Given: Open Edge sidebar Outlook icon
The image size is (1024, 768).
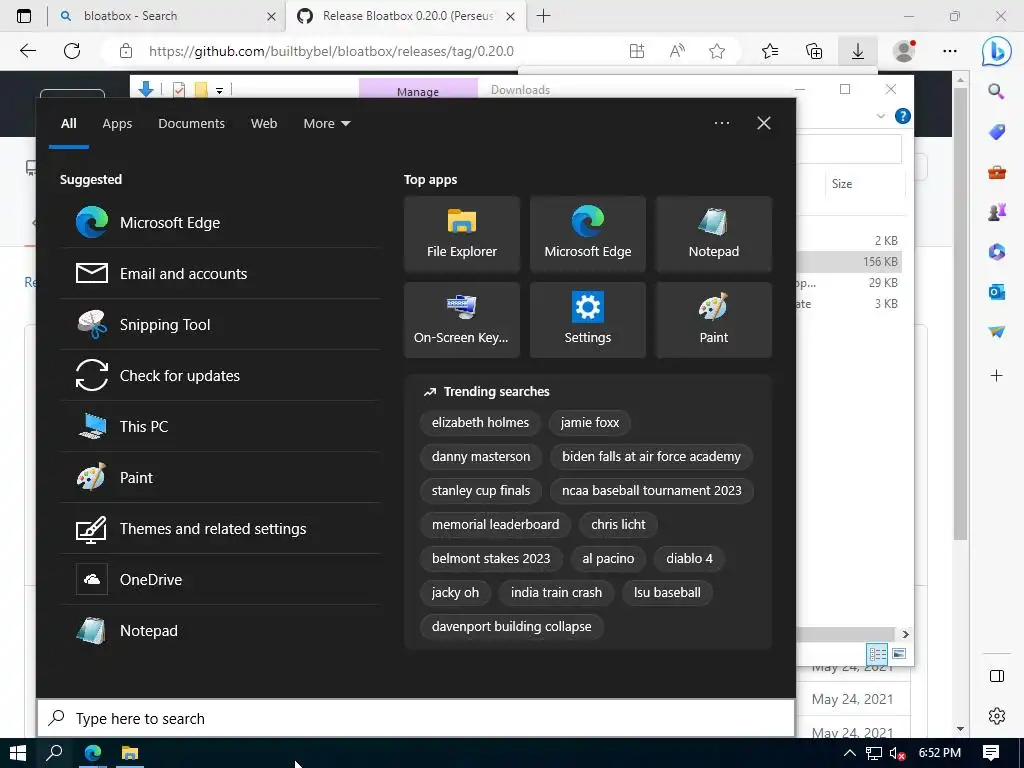Looking at the screenshot, I should [x=997, y=292].
